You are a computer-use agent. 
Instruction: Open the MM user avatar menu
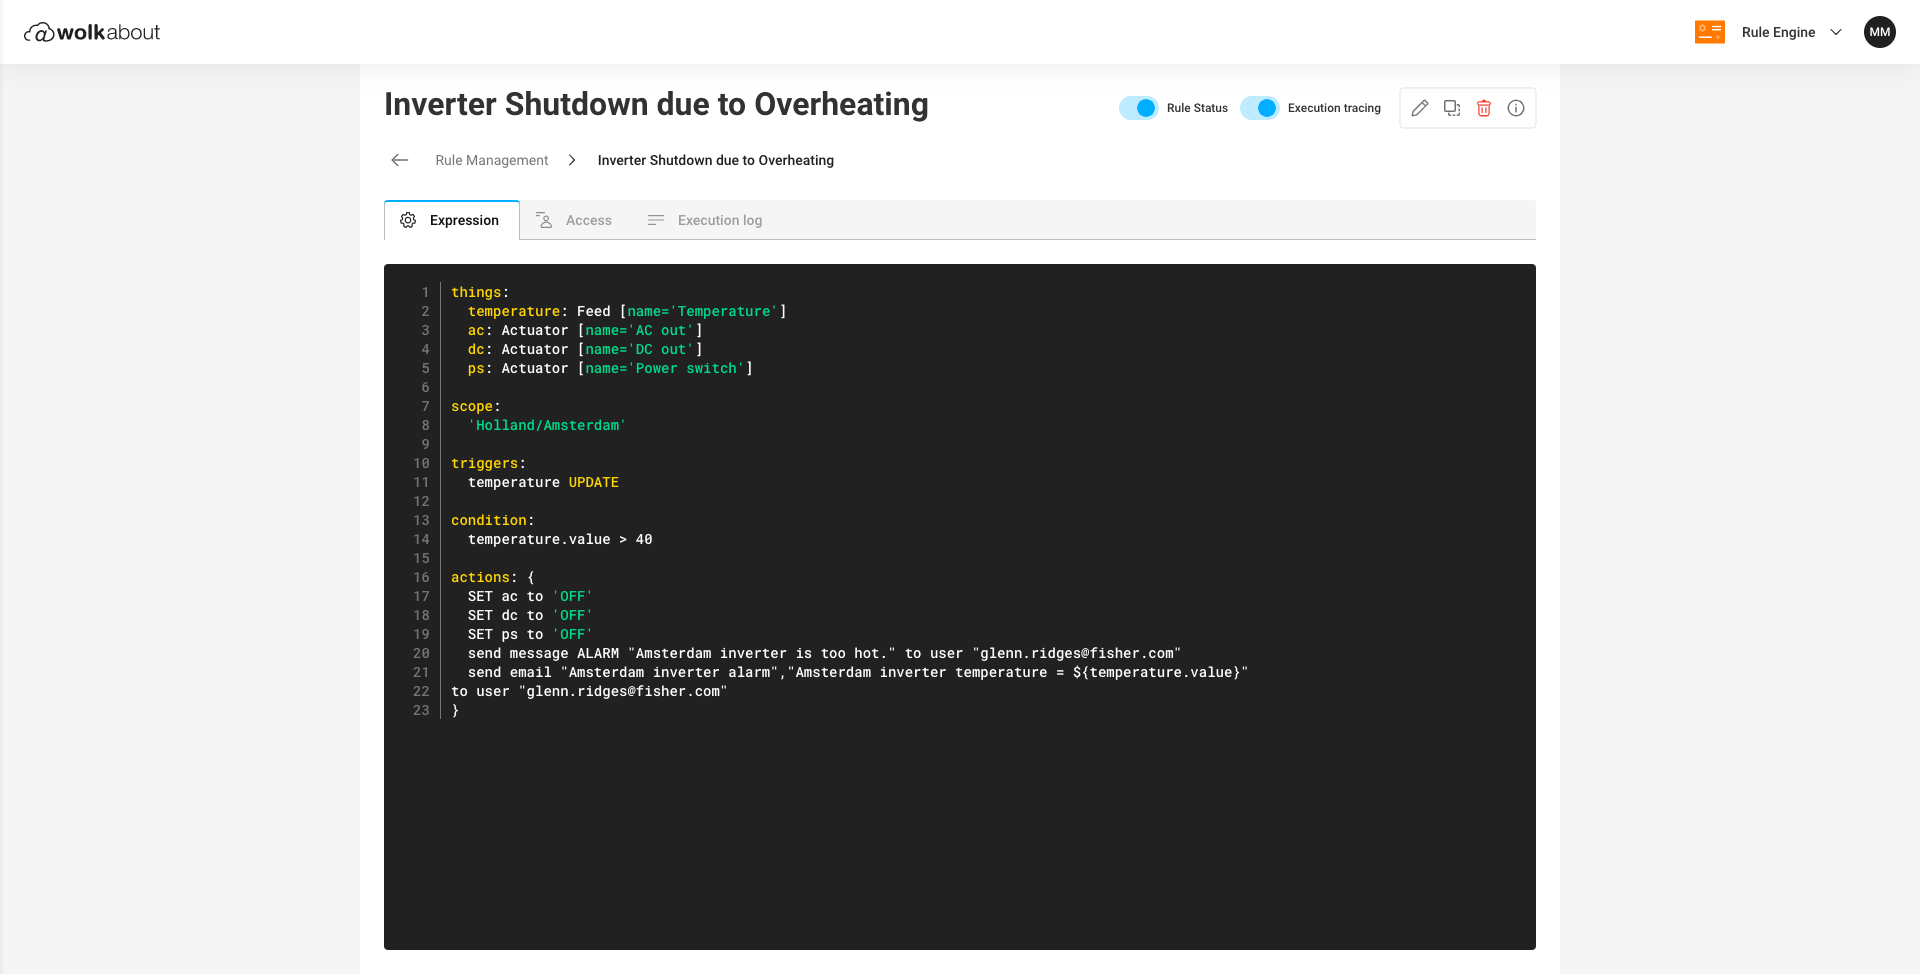click(1879, 32)
